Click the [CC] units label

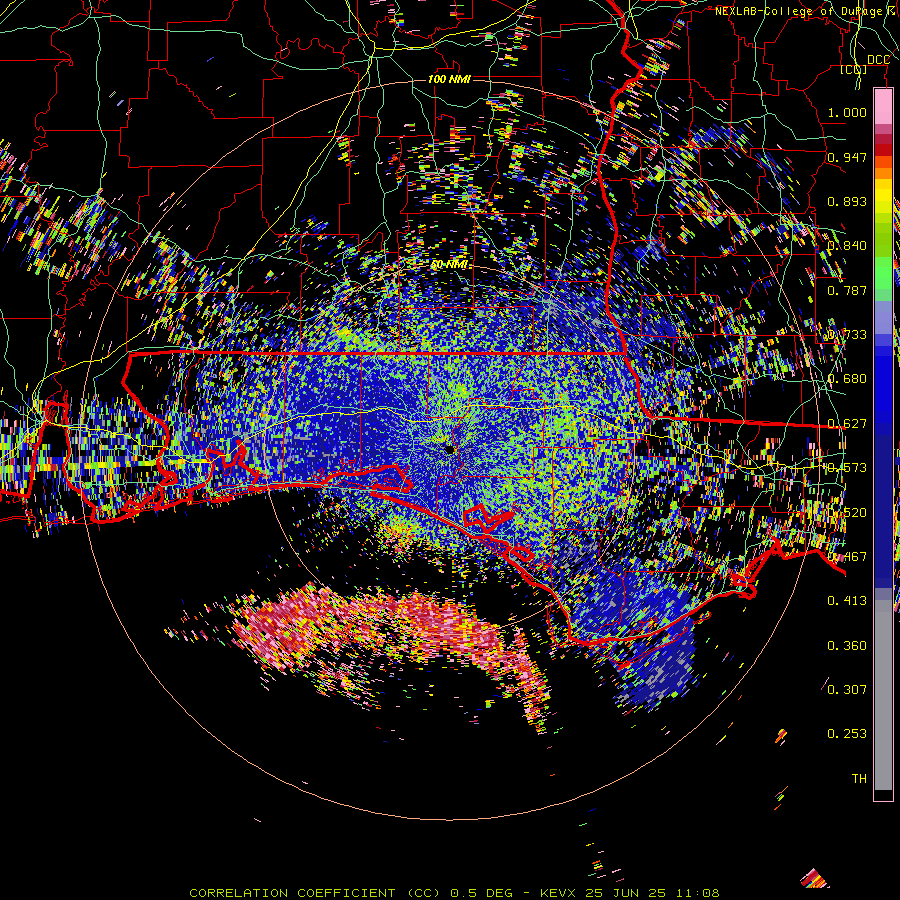853,69
